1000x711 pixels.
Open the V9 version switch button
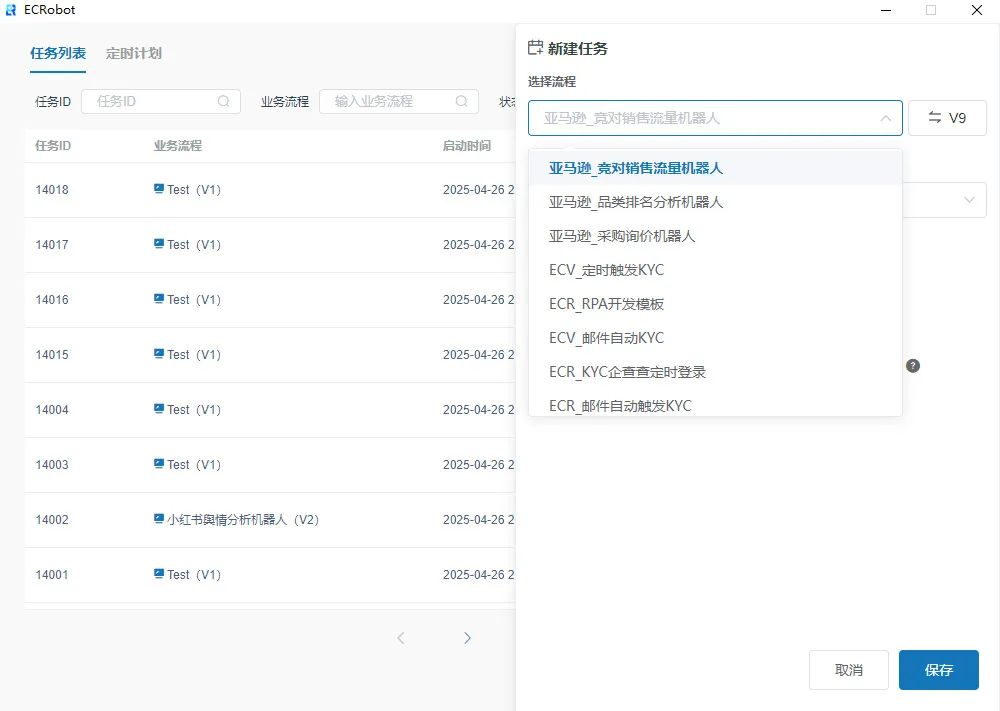click(x=947, y=118)
